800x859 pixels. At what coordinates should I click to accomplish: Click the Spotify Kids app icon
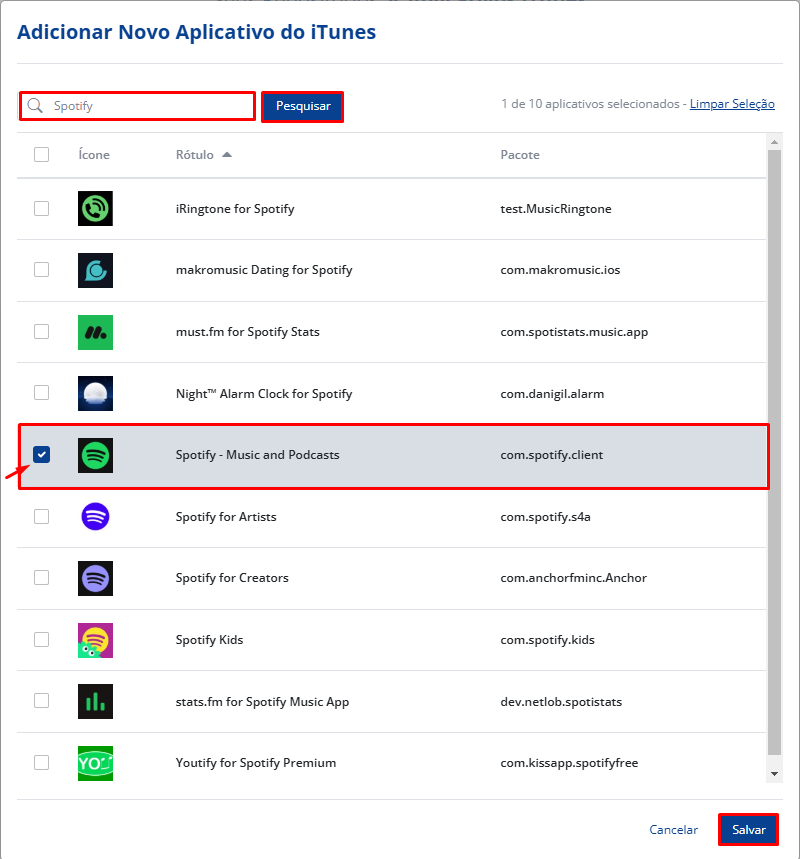tap(95, 640)
